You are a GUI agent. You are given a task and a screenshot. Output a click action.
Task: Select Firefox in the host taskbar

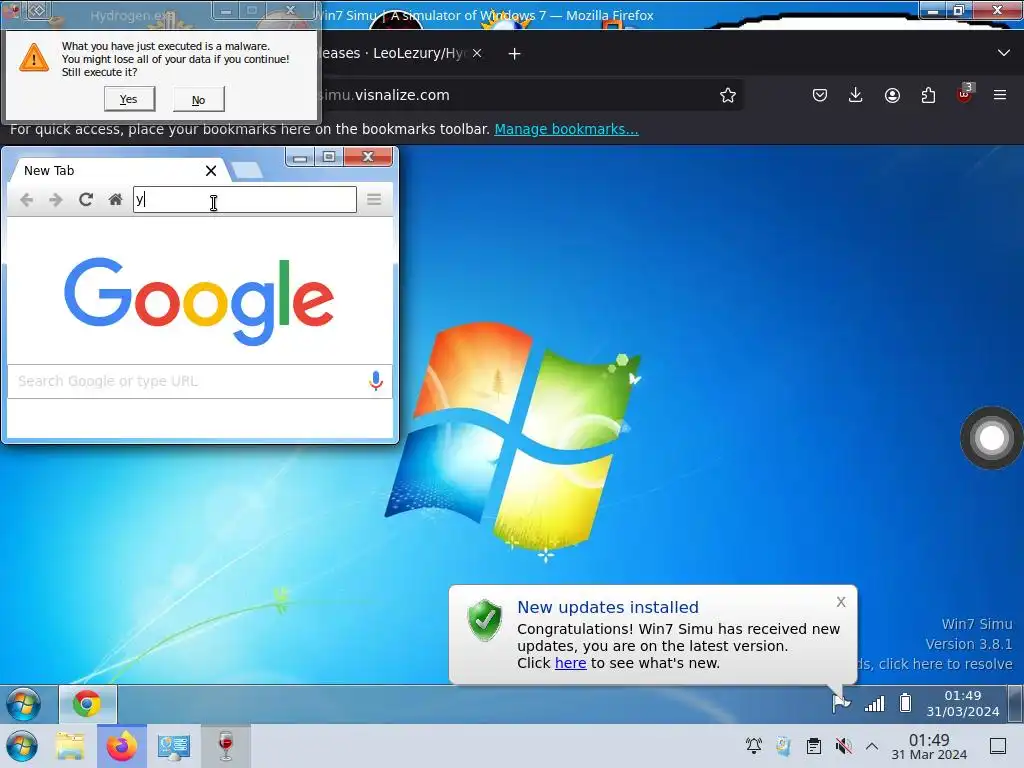pyautogui.click(x=122, y=746)
